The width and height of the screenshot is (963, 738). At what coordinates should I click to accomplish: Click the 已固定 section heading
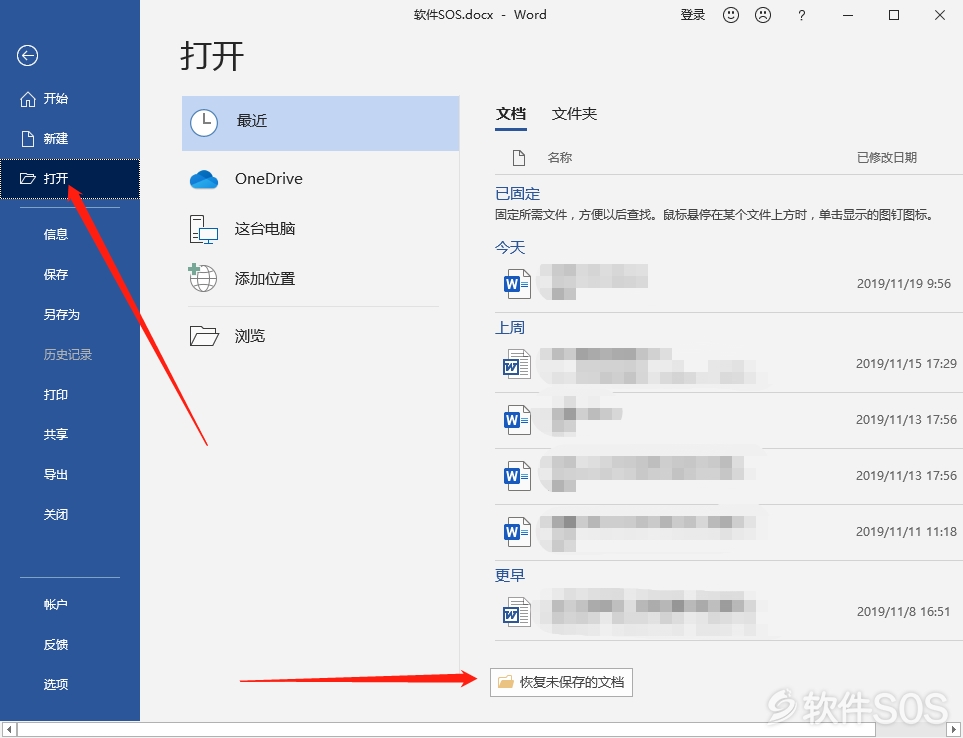[517, 194]
